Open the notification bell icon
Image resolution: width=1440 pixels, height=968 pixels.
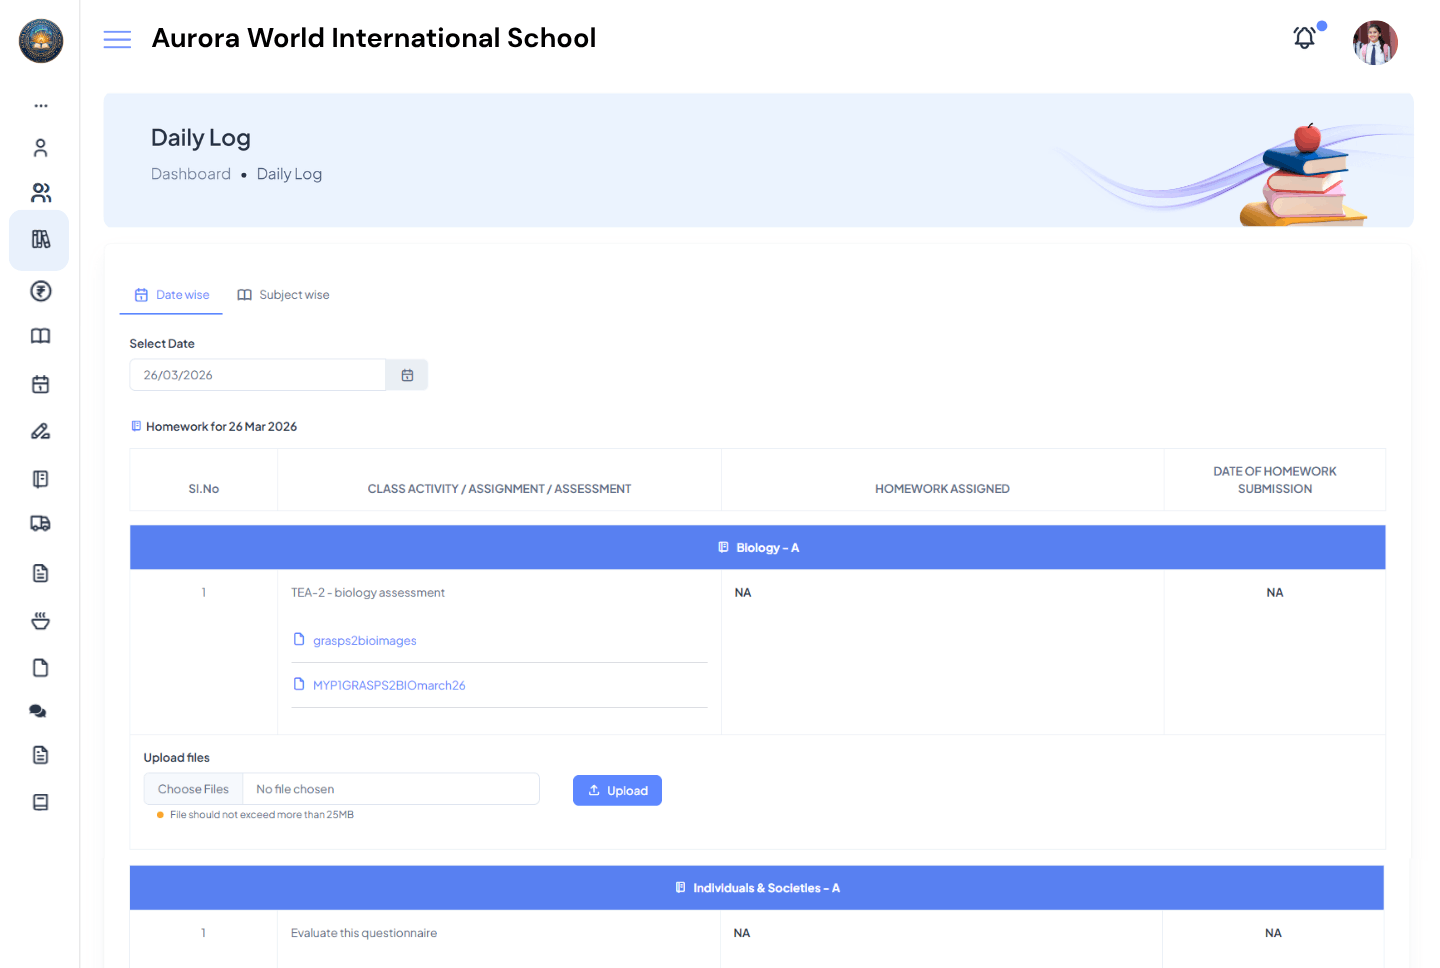1304,37
